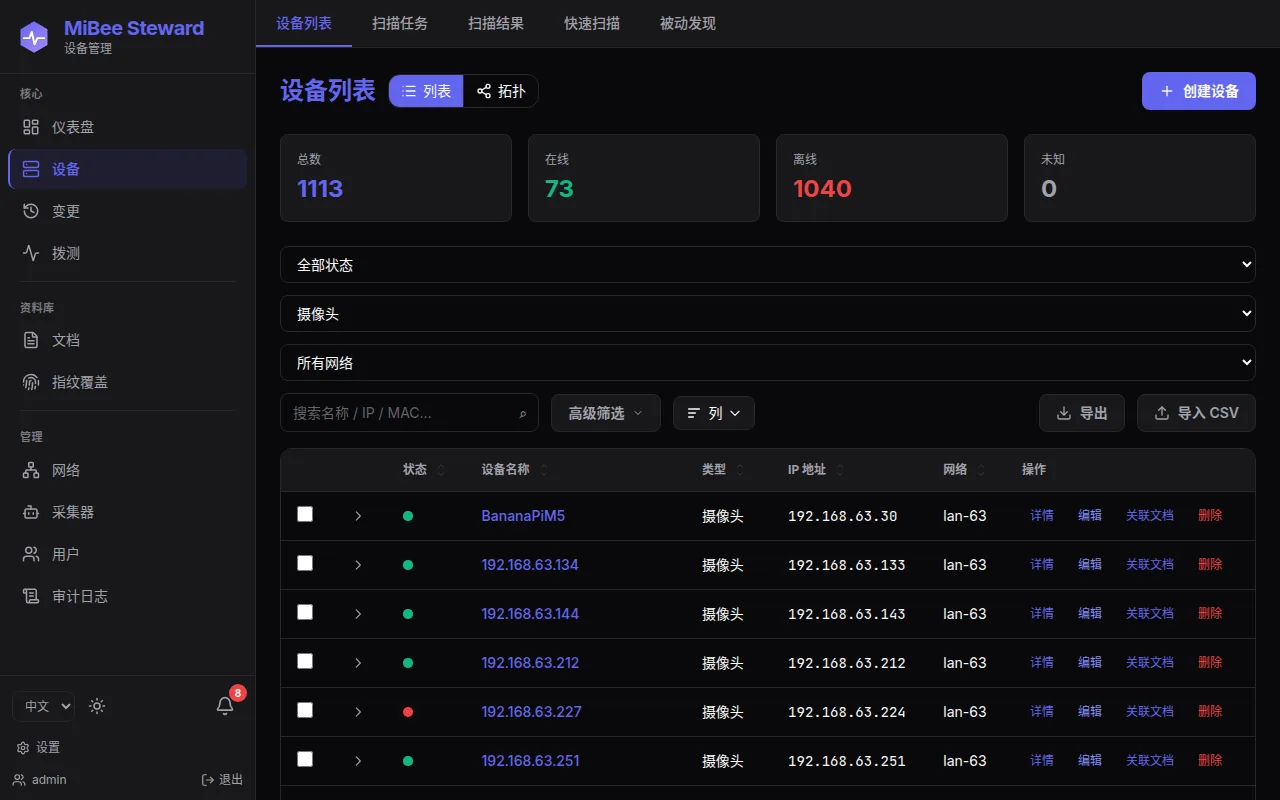Open the 列 columns dropdown
1280x800 pixels.
(x=714, y=413)
